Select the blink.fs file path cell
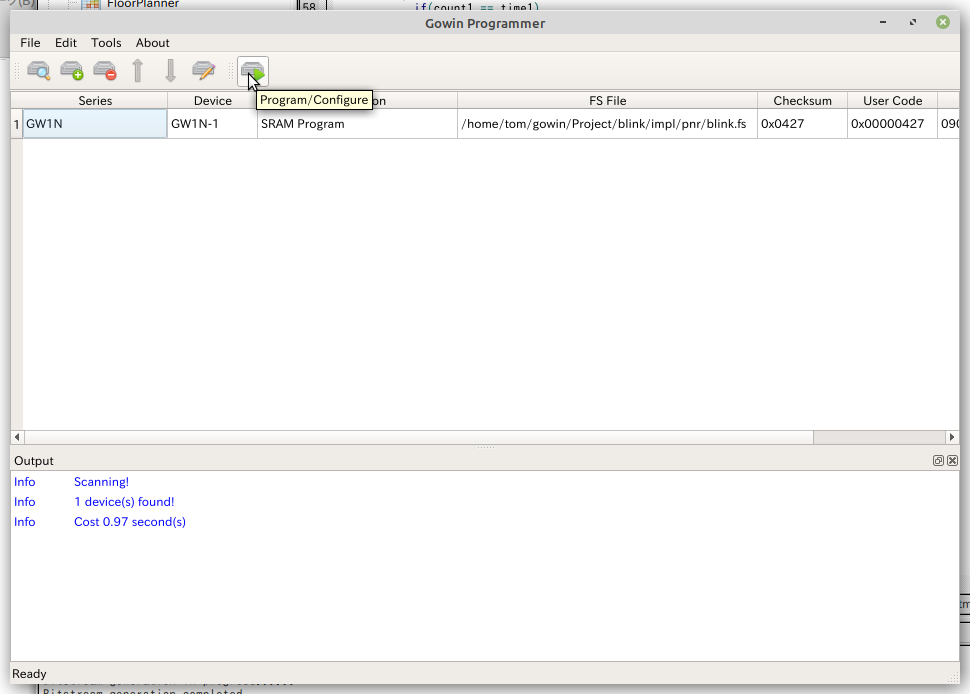 click(x=607, y=124)
